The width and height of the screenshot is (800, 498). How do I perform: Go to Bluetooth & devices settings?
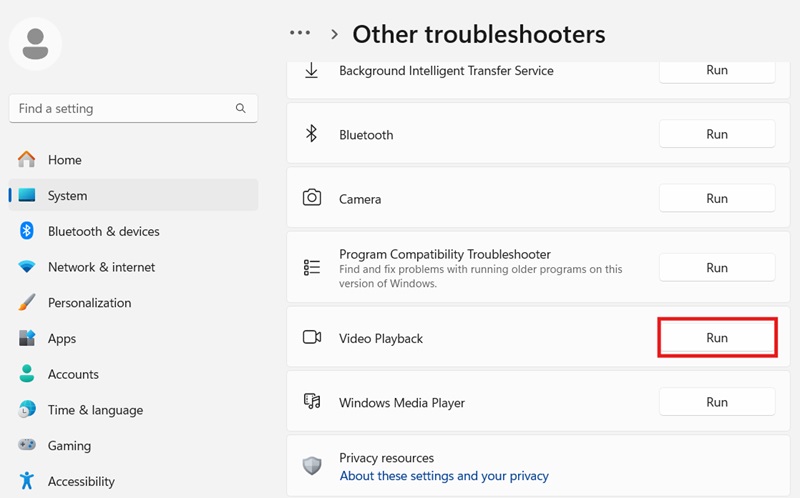click(134, 231)
